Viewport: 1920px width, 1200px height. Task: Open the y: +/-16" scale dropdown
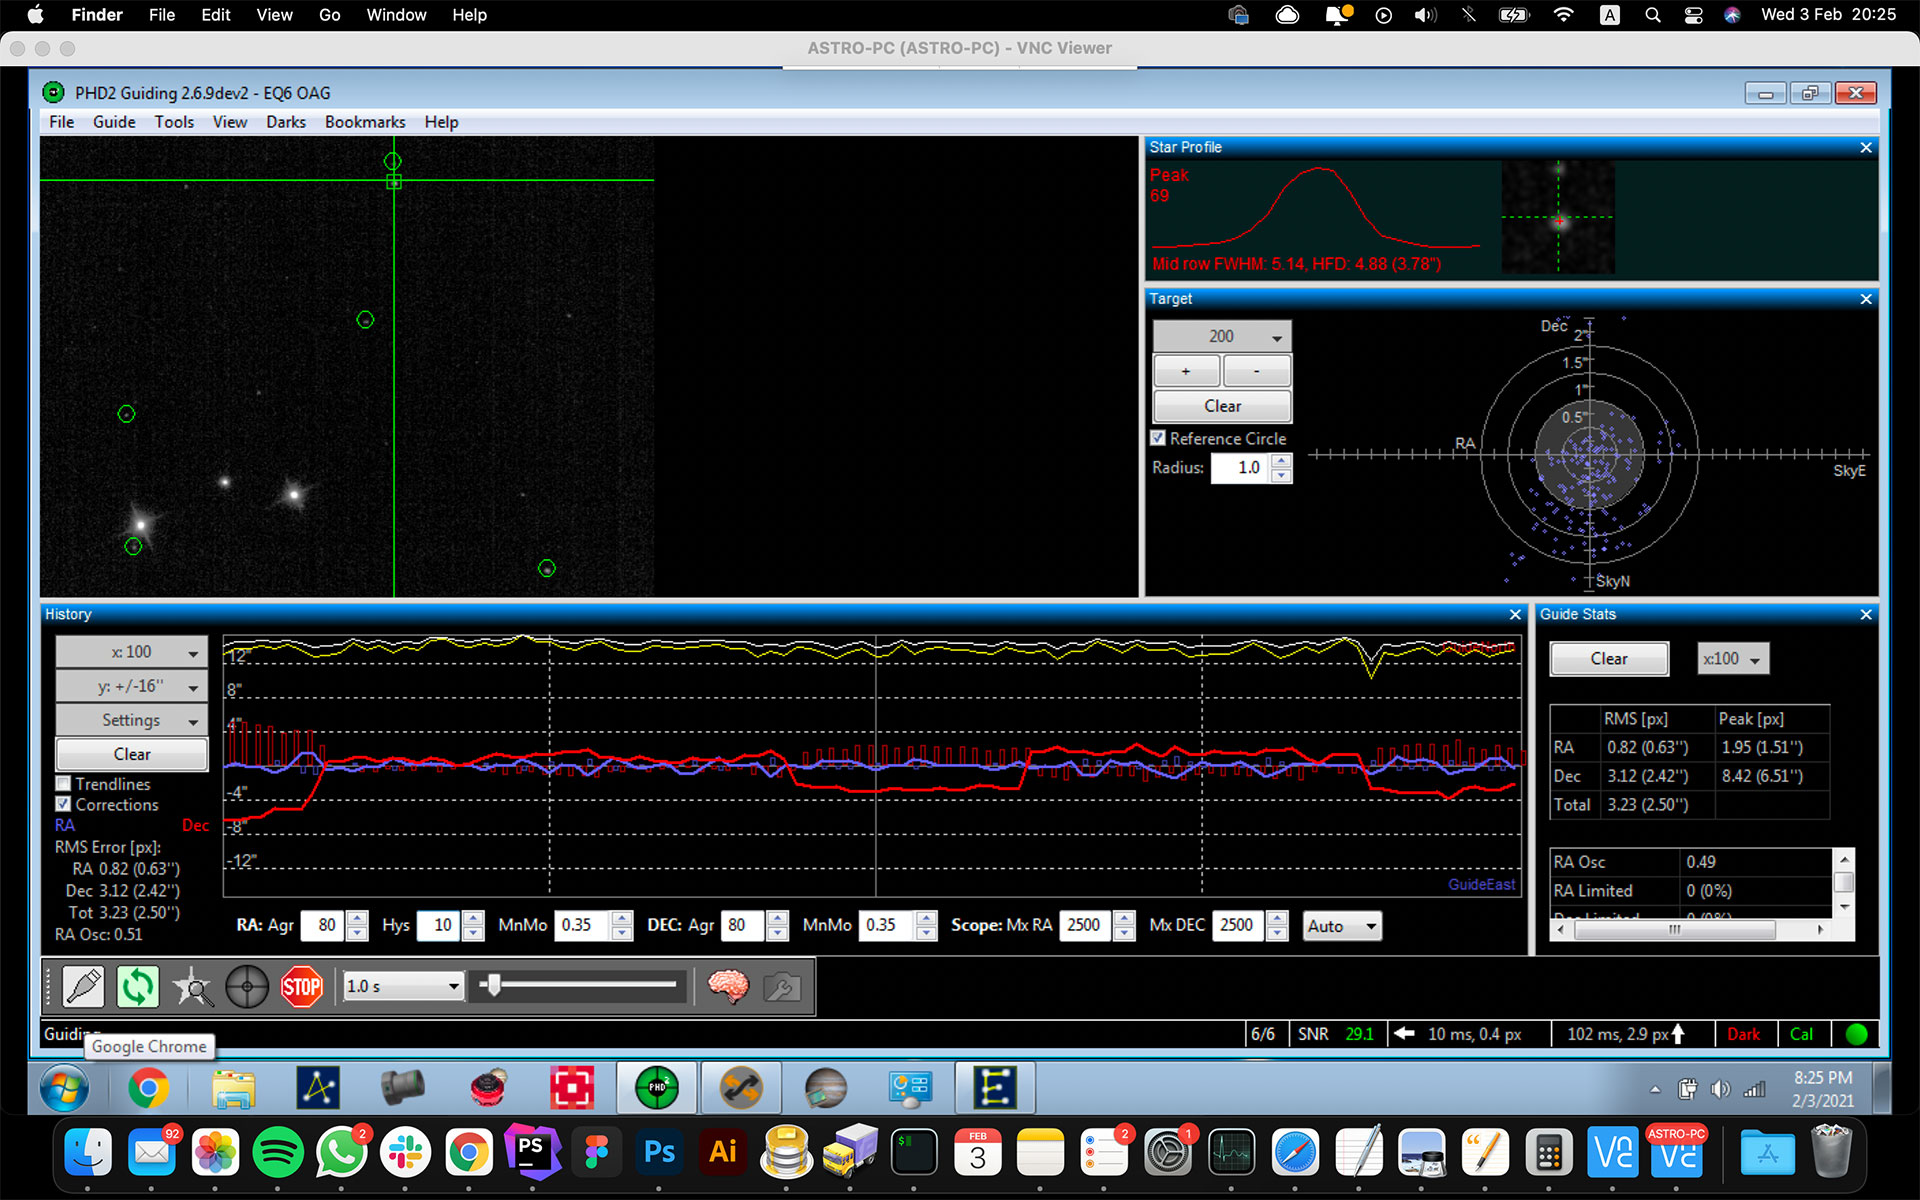pos(132,686)
